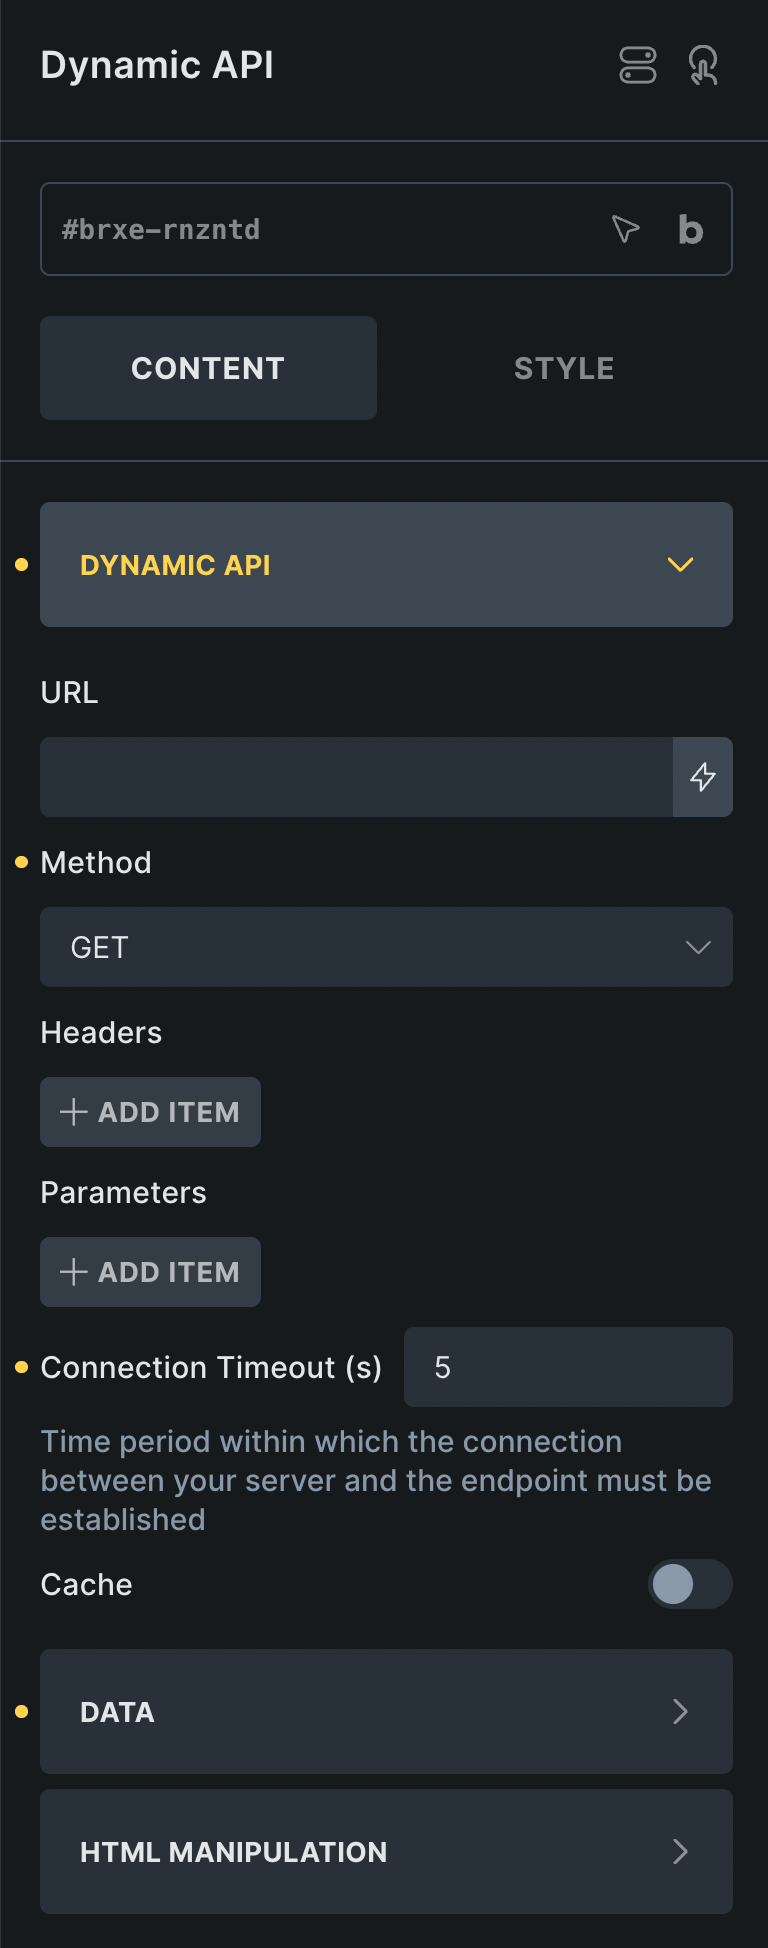768x1948 pixels.
Task: Select the CONTENT tab
Action: (208, 367)
